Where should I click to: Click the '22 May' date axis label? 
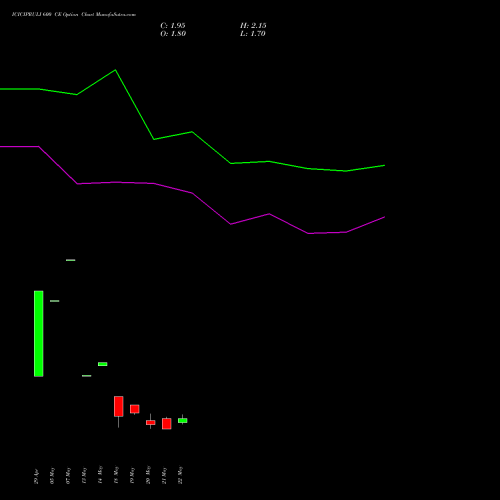[180, 475]
